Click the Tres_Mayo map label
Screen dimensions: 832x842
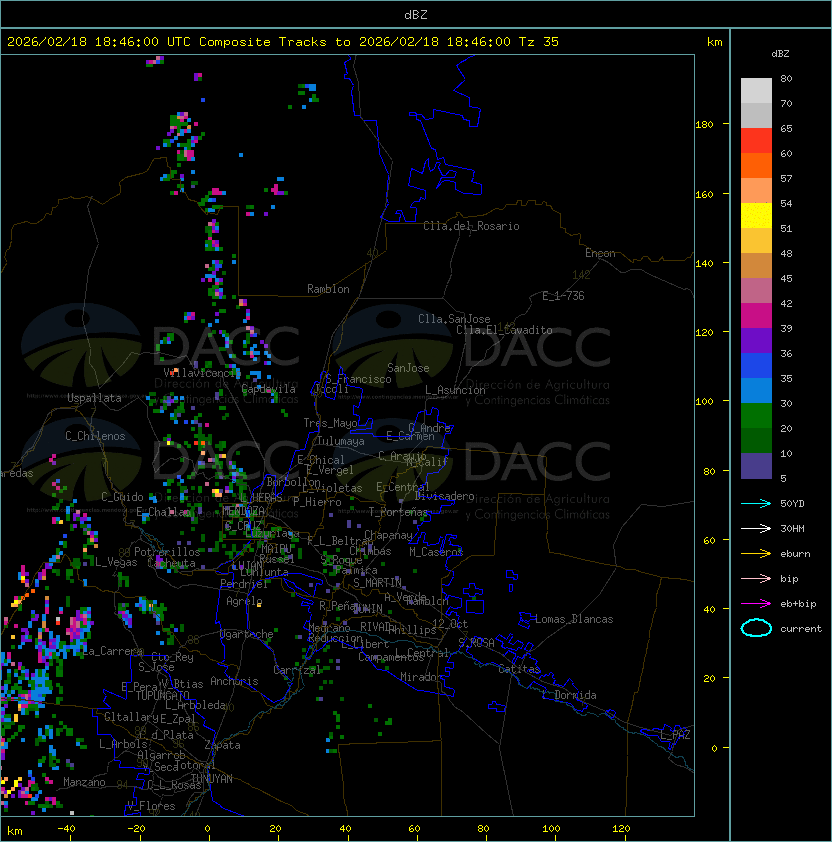tap(330, 423)
